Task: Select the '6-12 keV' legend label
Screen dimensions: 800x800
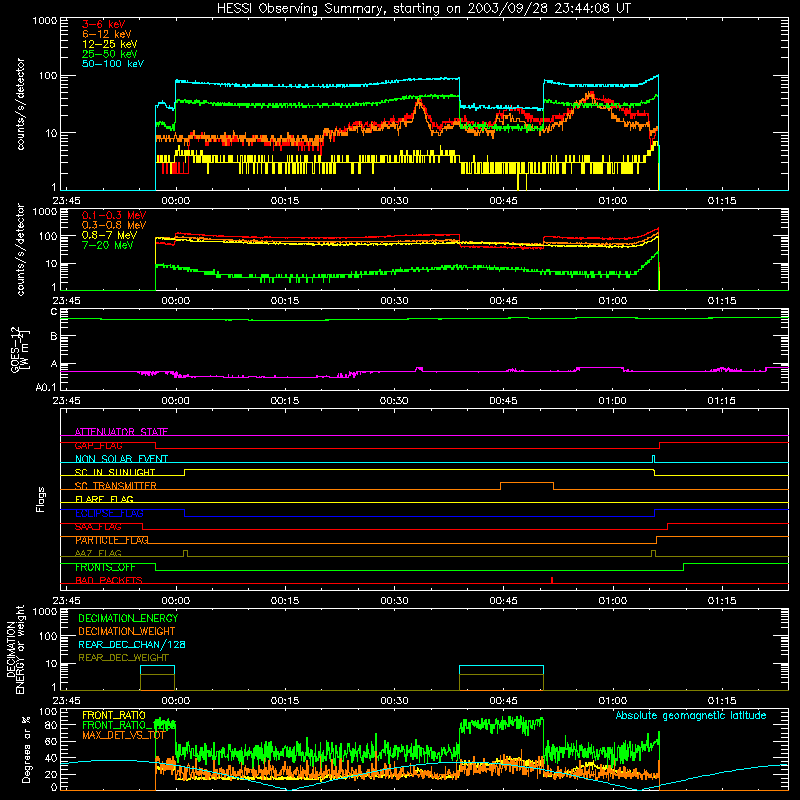Action: [x=107, y=34]
